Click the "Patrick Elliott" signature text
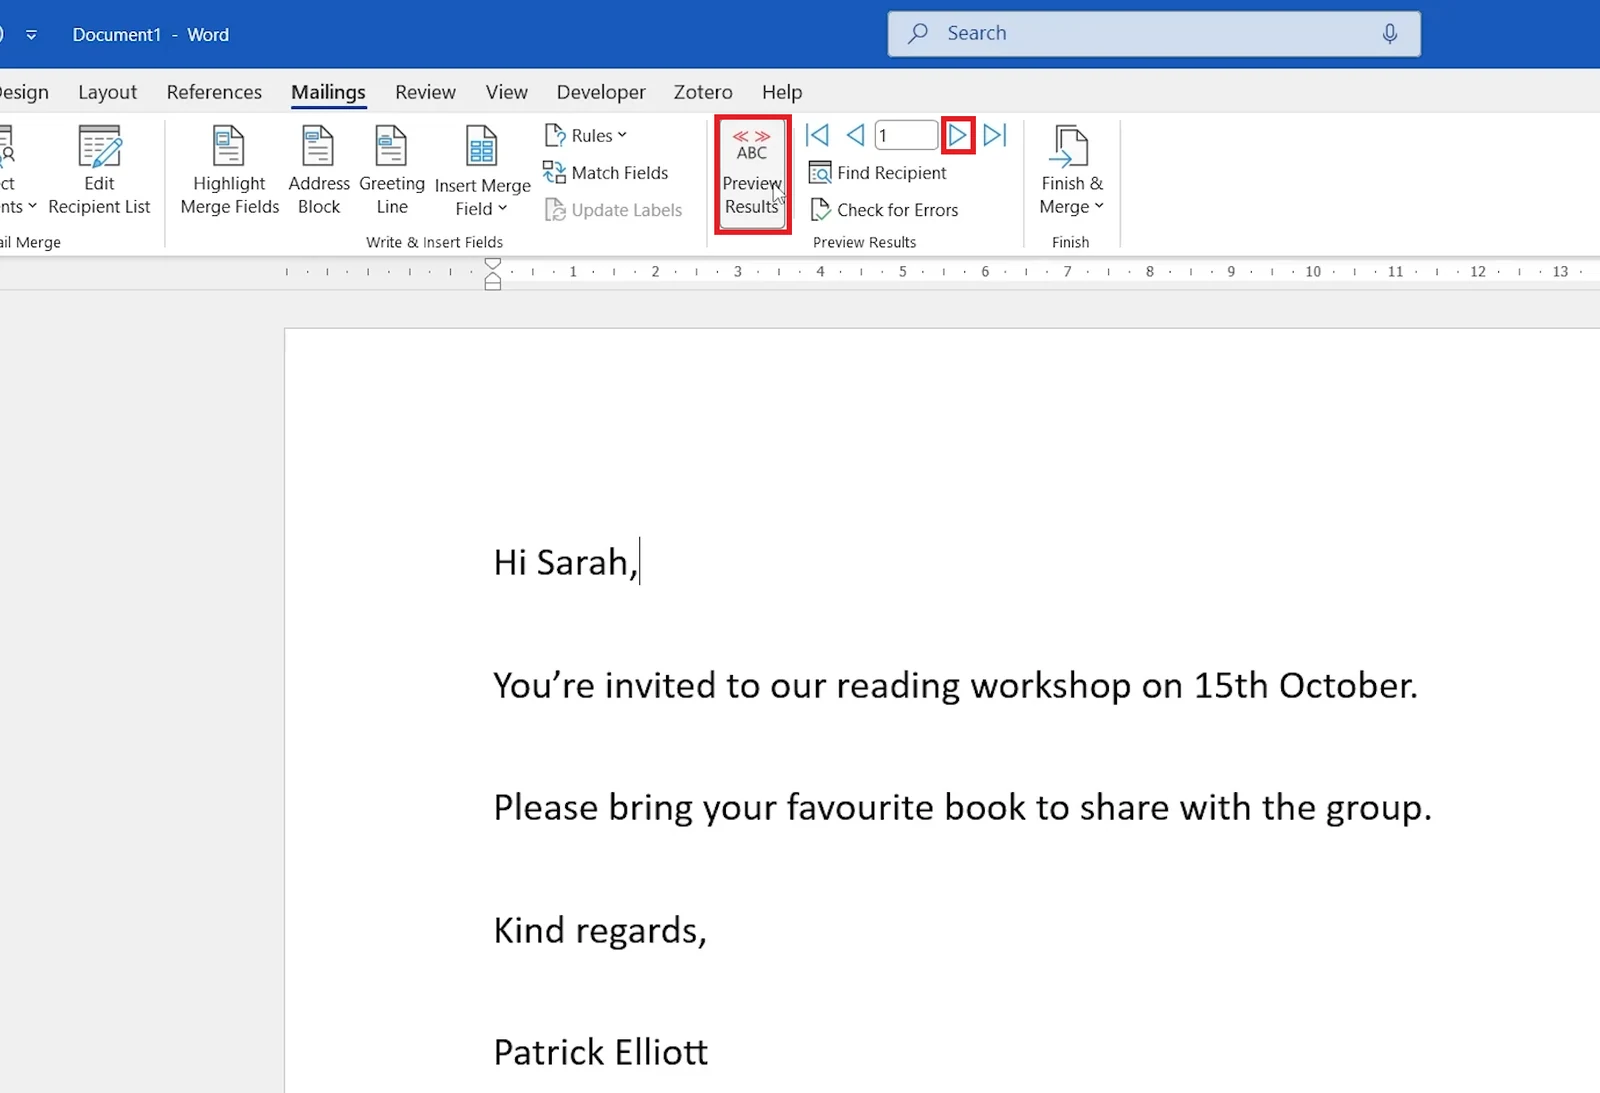The width and height of the screenshot is (1600, 1093). 601,1052
